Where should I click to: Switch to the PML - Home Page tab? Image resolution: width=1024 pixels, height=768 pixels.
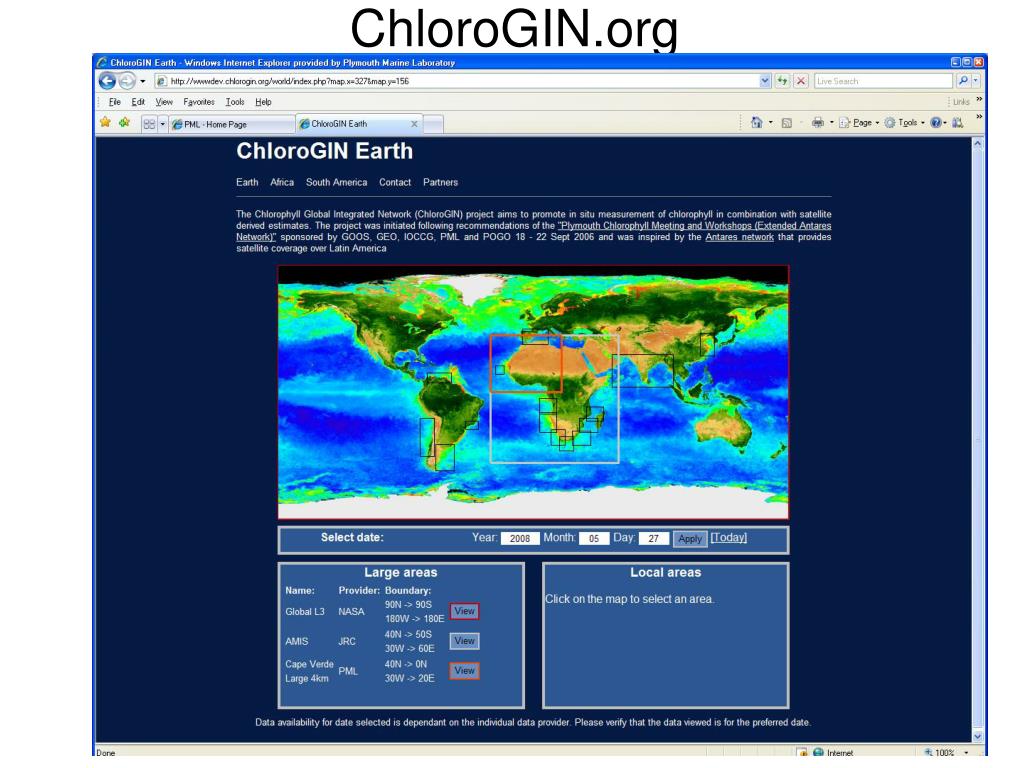[232, 124]
